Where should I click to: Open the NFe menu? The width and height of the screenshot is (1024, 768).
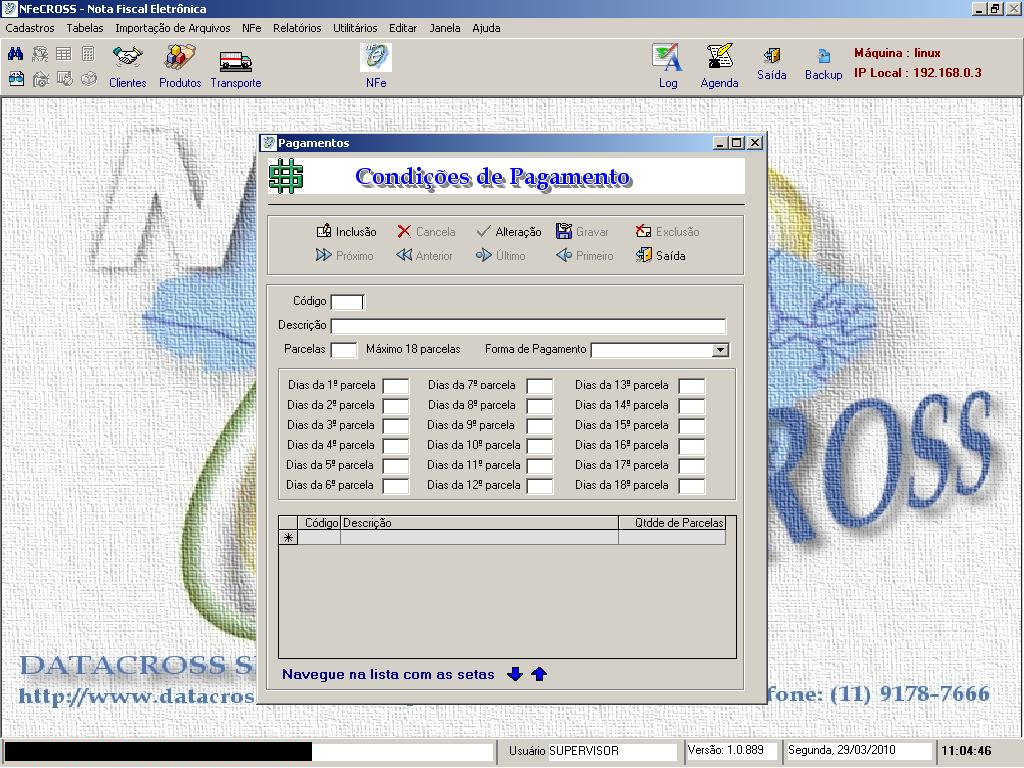point(251,28)
